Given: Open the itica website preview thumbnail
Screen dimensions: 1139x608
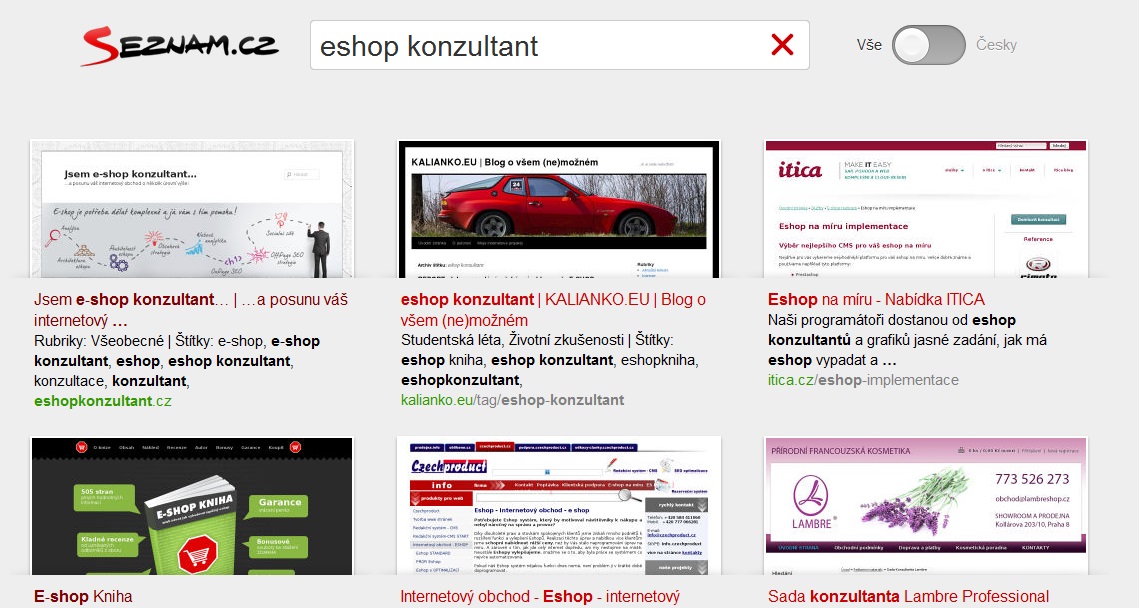Looking at the screenshot, I should tap(925, 209).
